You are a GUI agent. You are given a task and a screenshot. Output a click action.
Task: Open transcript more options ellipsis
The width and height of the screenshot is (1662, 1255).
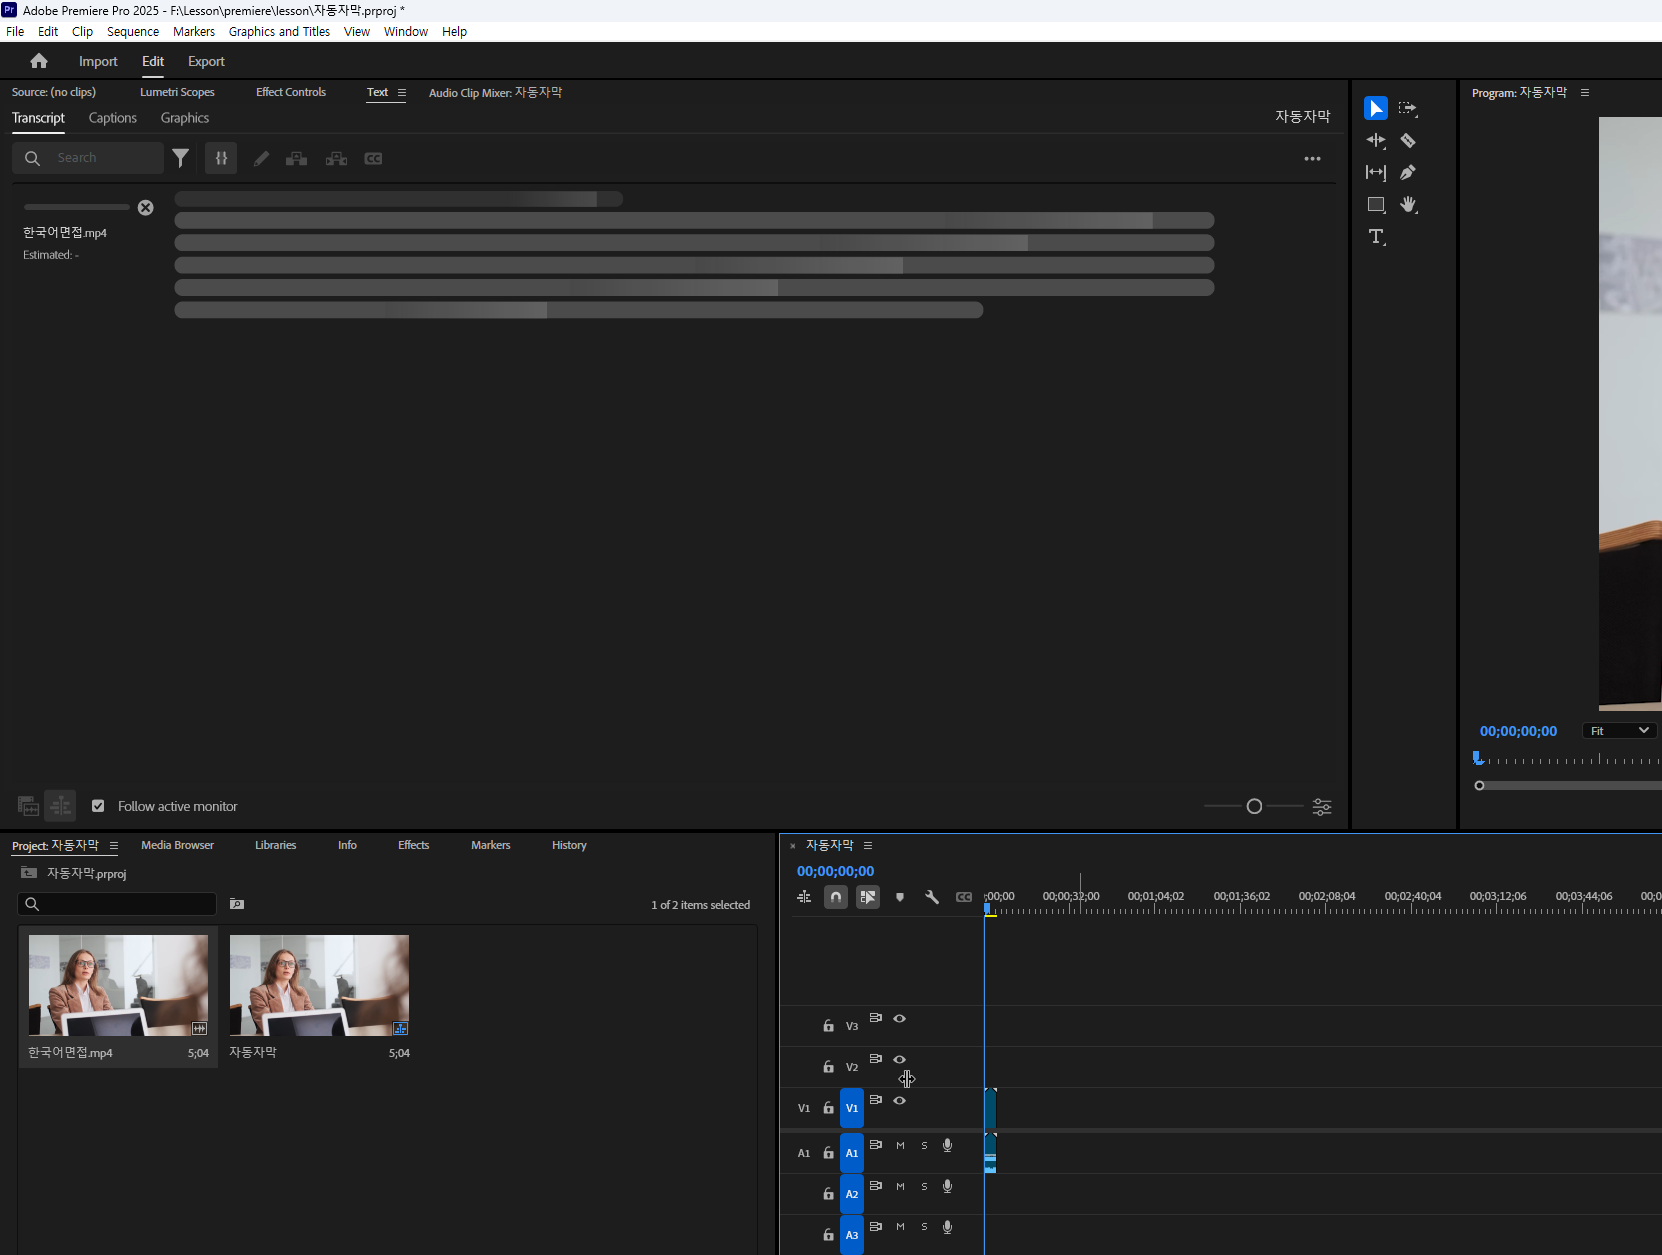tap(1312, 159)
